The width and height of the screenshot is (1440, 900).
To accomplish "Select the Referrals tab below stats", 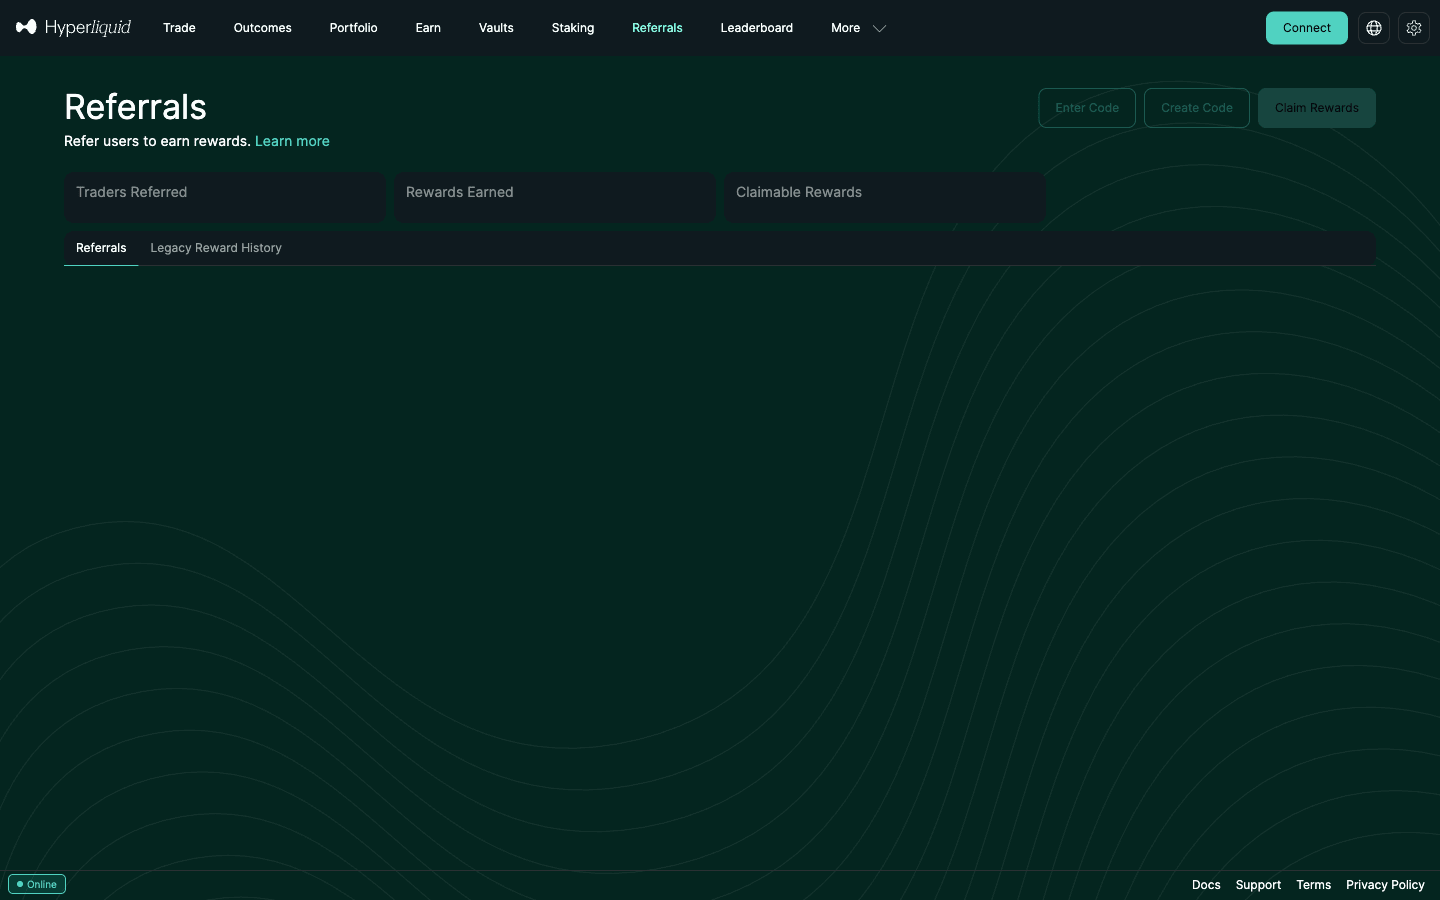I will 101,248.
